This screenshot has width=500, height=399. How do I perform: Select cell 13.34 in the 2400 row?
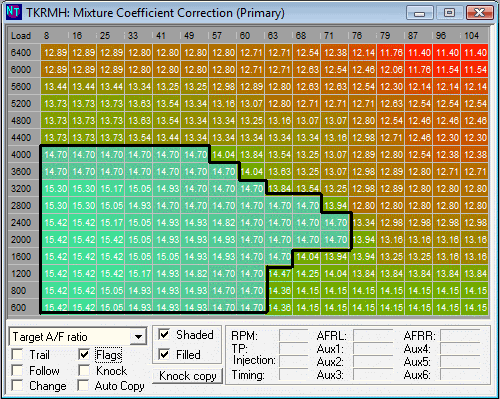click(363, 223)
